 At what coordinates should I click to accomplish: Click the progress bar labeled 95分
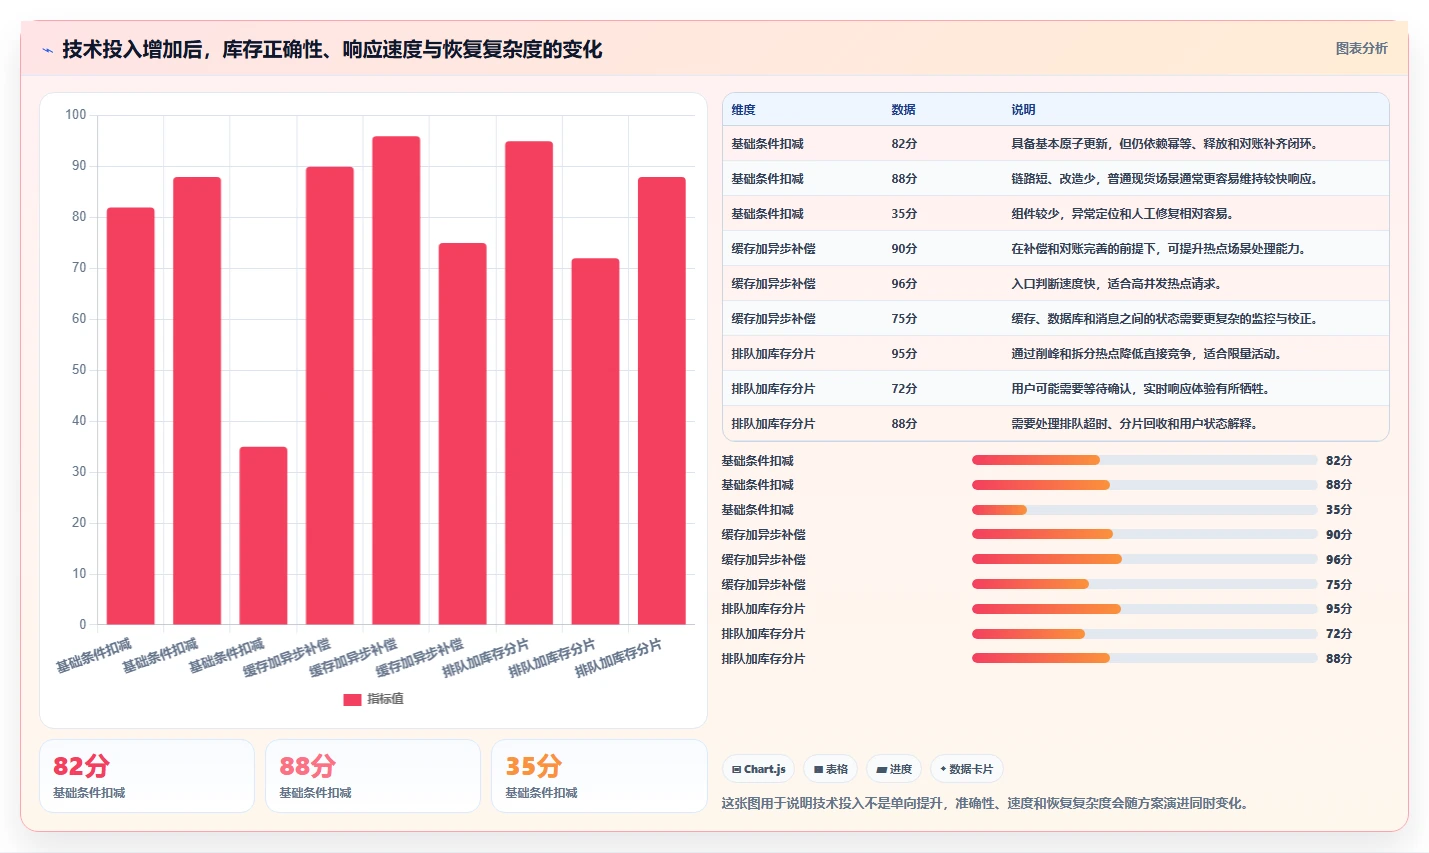point(1144,609)
